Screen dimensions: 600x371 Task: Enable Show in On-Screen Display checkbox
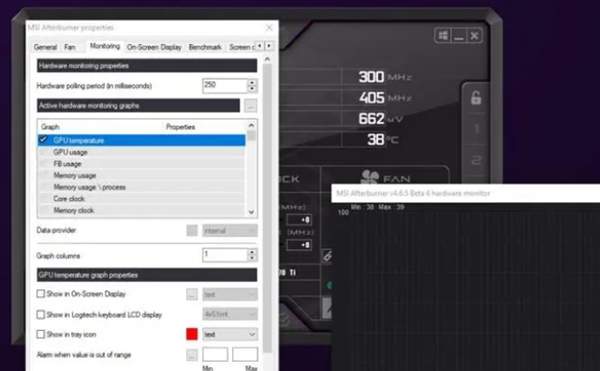click(41, 294)
